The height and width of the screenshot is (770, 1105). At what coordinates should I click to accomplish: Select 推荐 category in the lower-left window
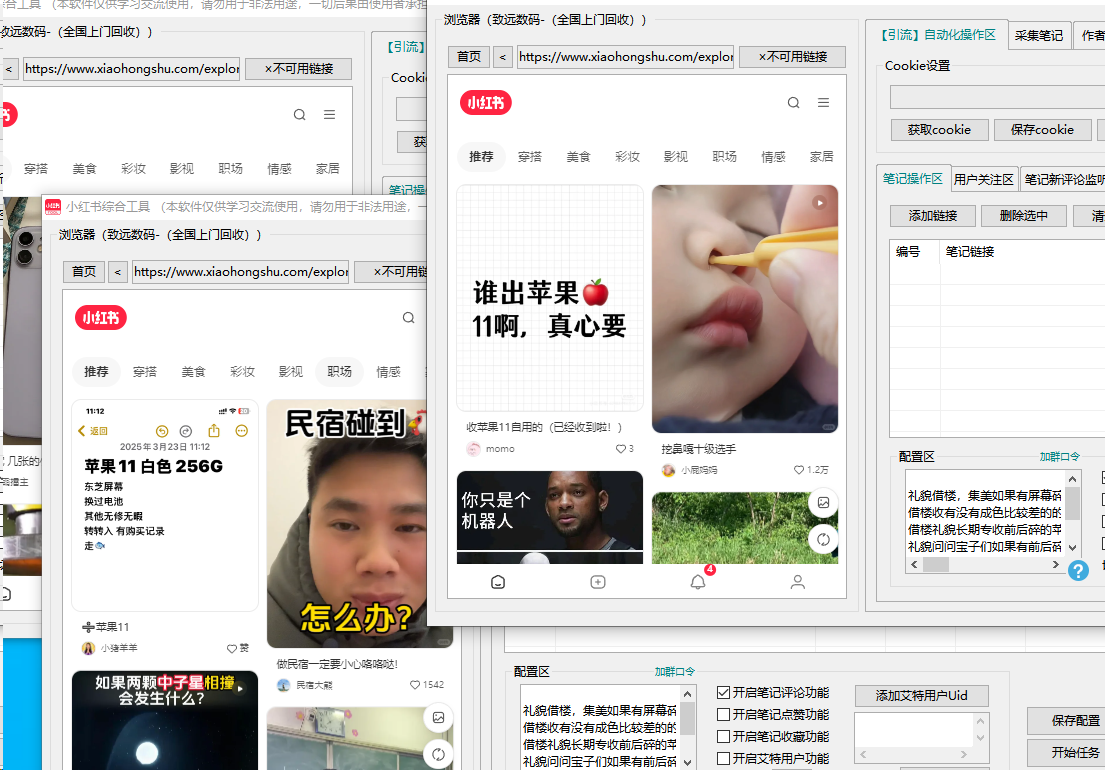[97, 371]
